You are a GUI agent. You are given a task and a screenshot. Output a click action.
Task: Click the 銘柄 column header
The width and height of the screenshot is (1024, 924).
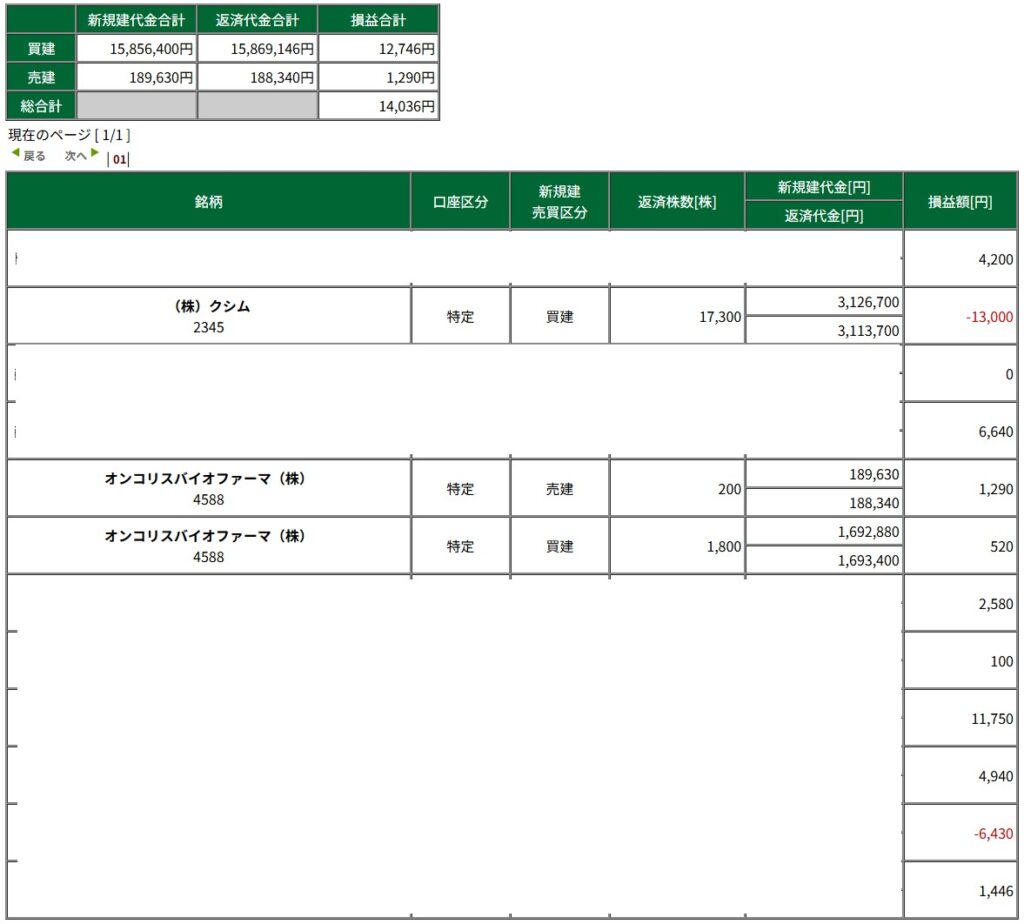[209, 201]
